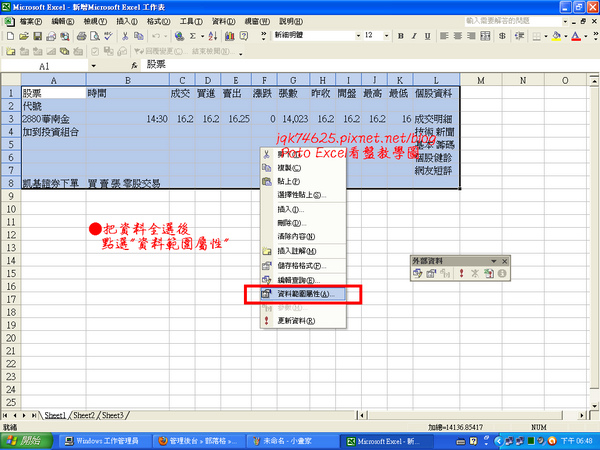Image resolution: width=600 pixels, height=450 pixels.
Task: Switch to the Sheet2 tab
Action: click(x=84, y=415)
